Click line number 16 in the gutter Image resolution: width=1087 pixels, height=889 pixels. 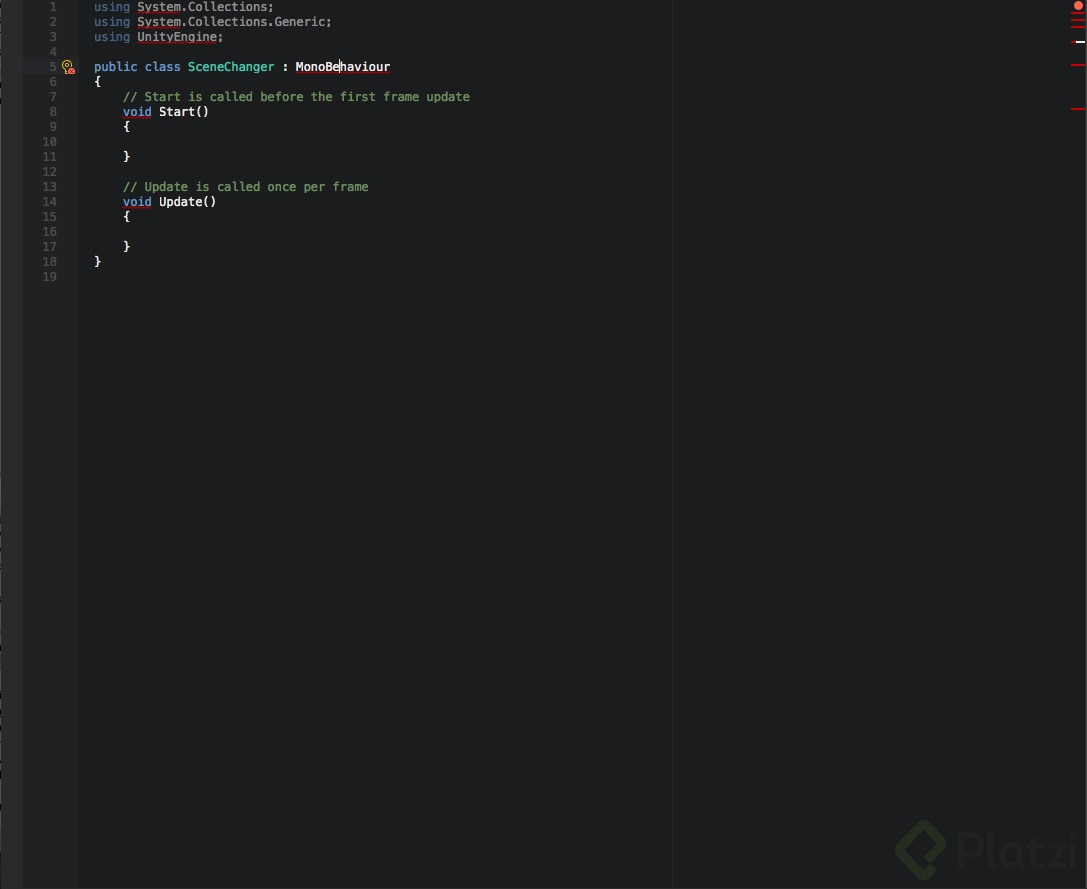coord(49,232)
